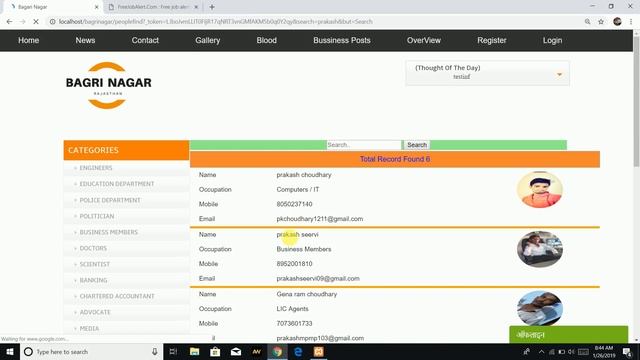The image size is (640, 360).
Task: Select the Business Members category
Action: [x=109, y=232]
